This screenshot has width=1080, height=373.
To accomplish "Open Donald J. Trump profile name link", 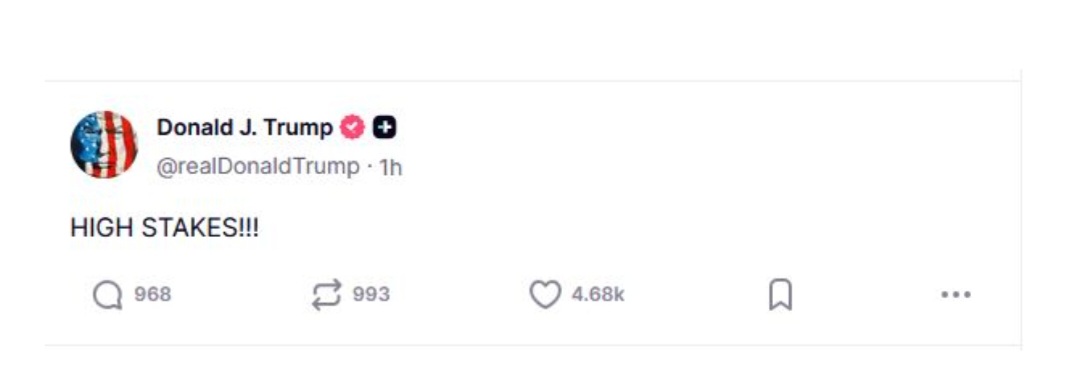I will point(245,127).
